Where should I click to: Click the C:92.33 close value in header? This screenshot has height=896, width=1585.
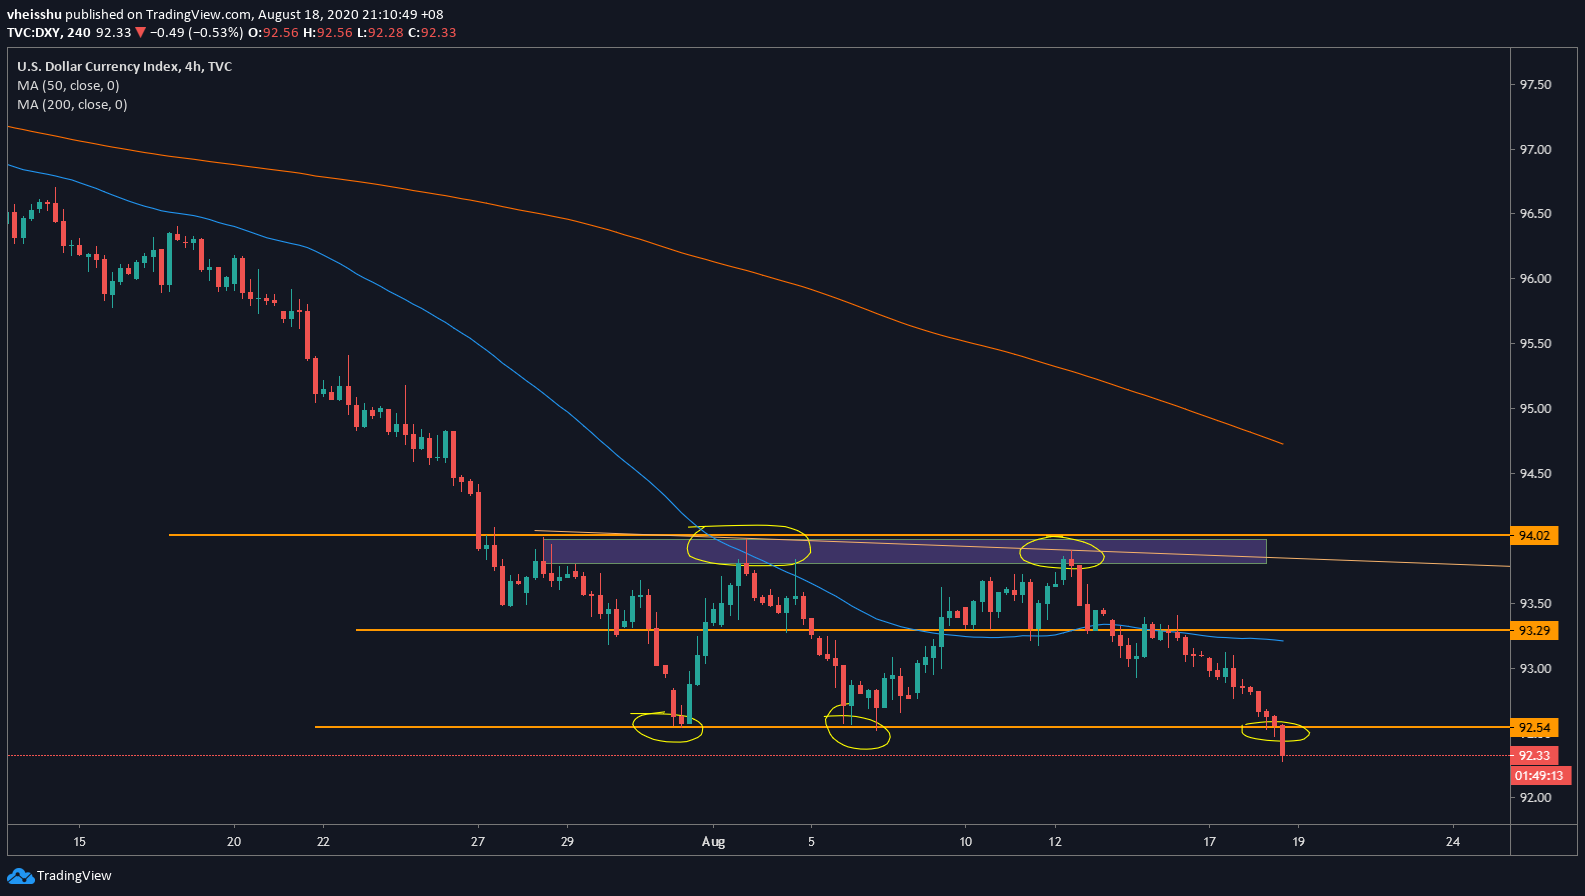tap(432, 32)
